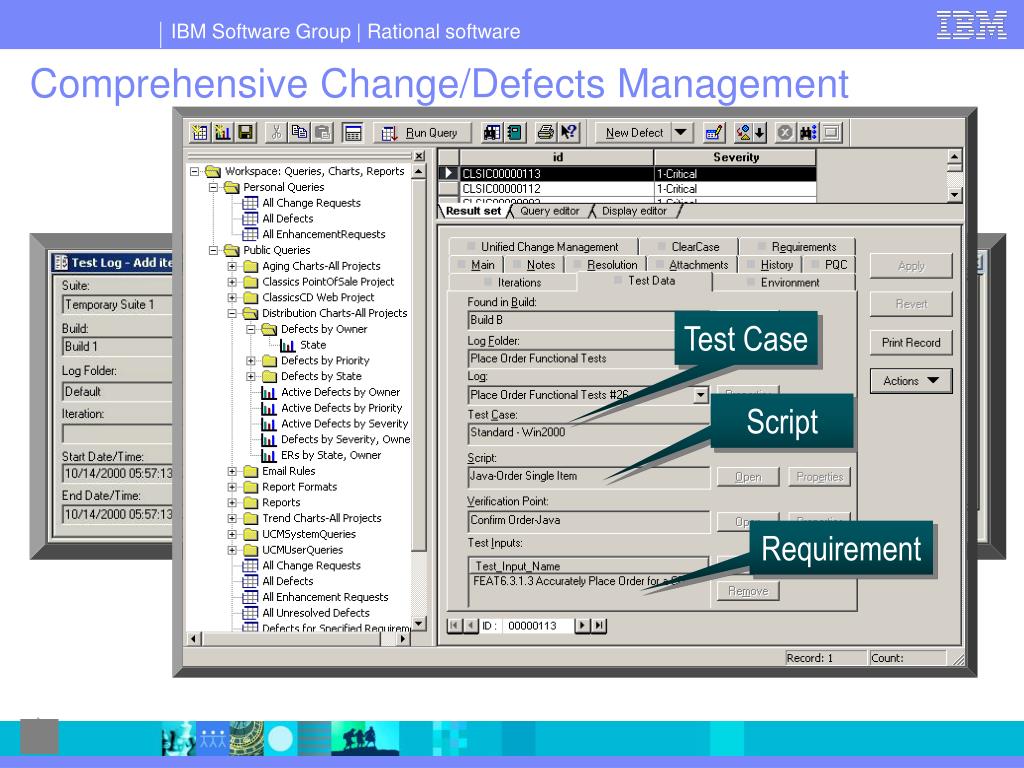
Task: Click the teal notebook toolbar icon
Action: click(515, 133)
